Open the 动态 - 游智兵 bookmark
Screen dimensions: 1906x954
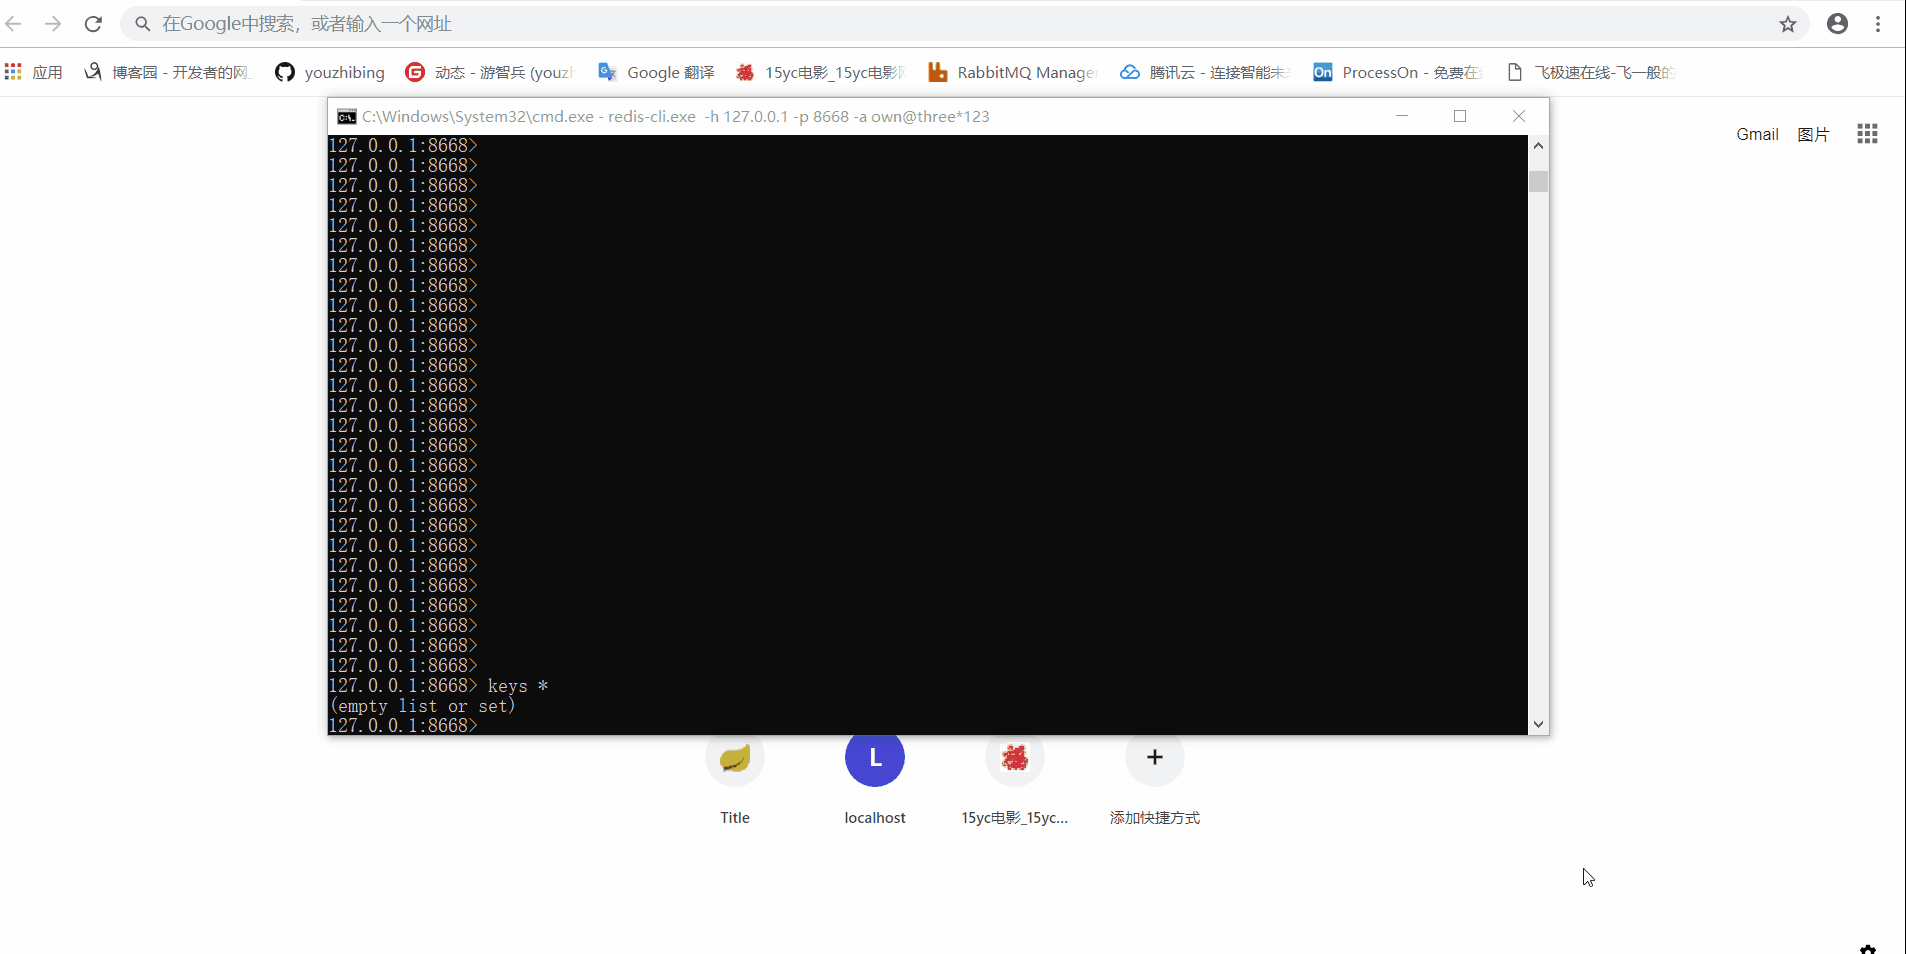coord(489,72)
